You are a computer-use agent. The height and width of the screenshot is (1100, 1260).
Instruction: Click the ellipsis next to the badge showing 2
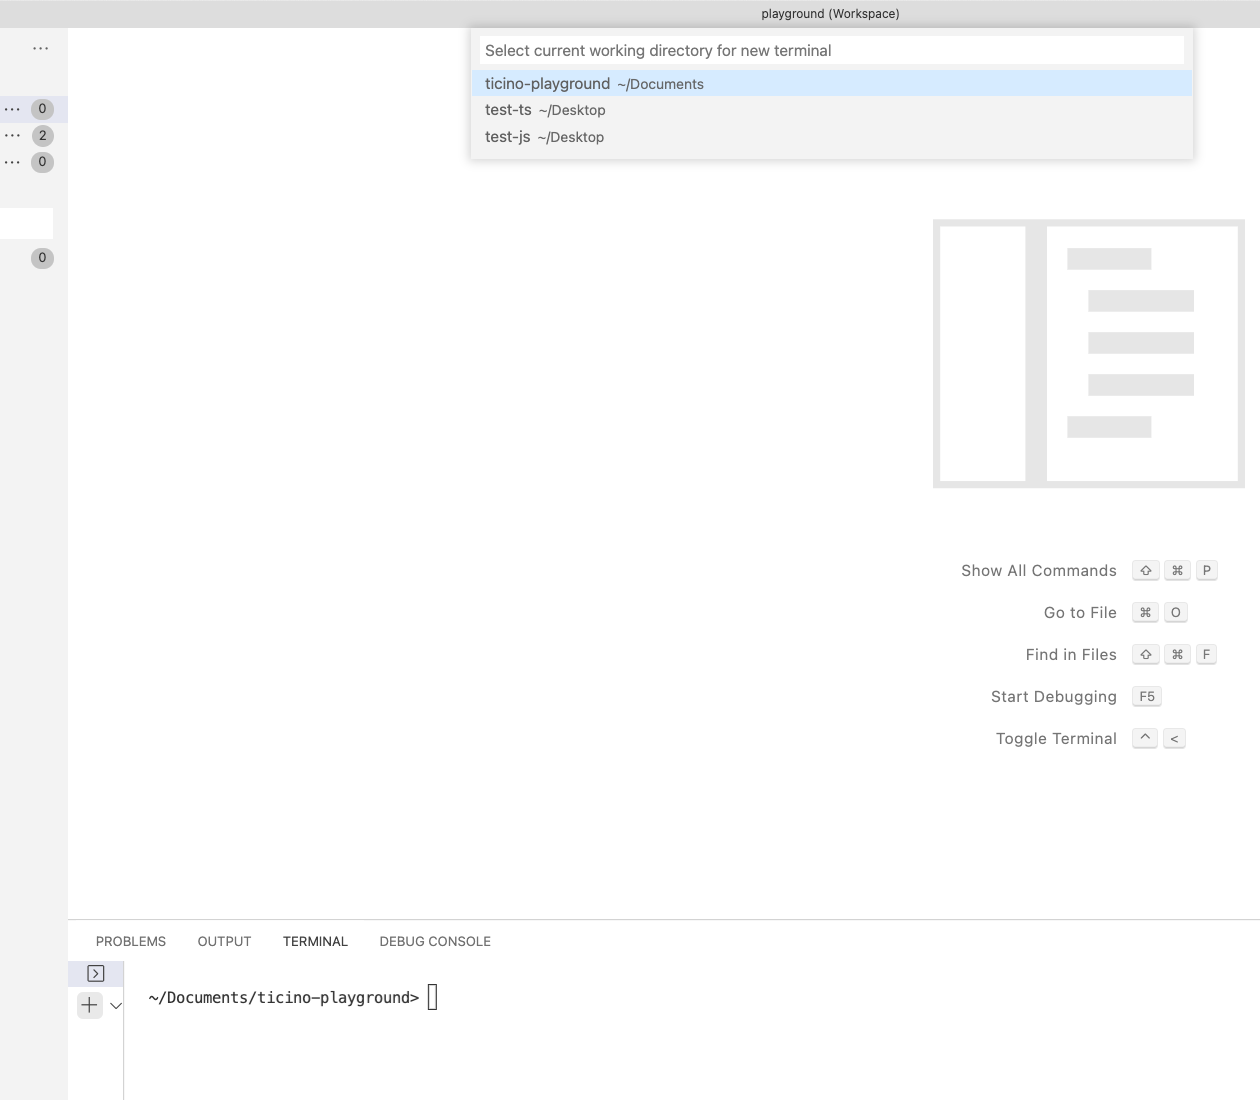tap(13, 134)
